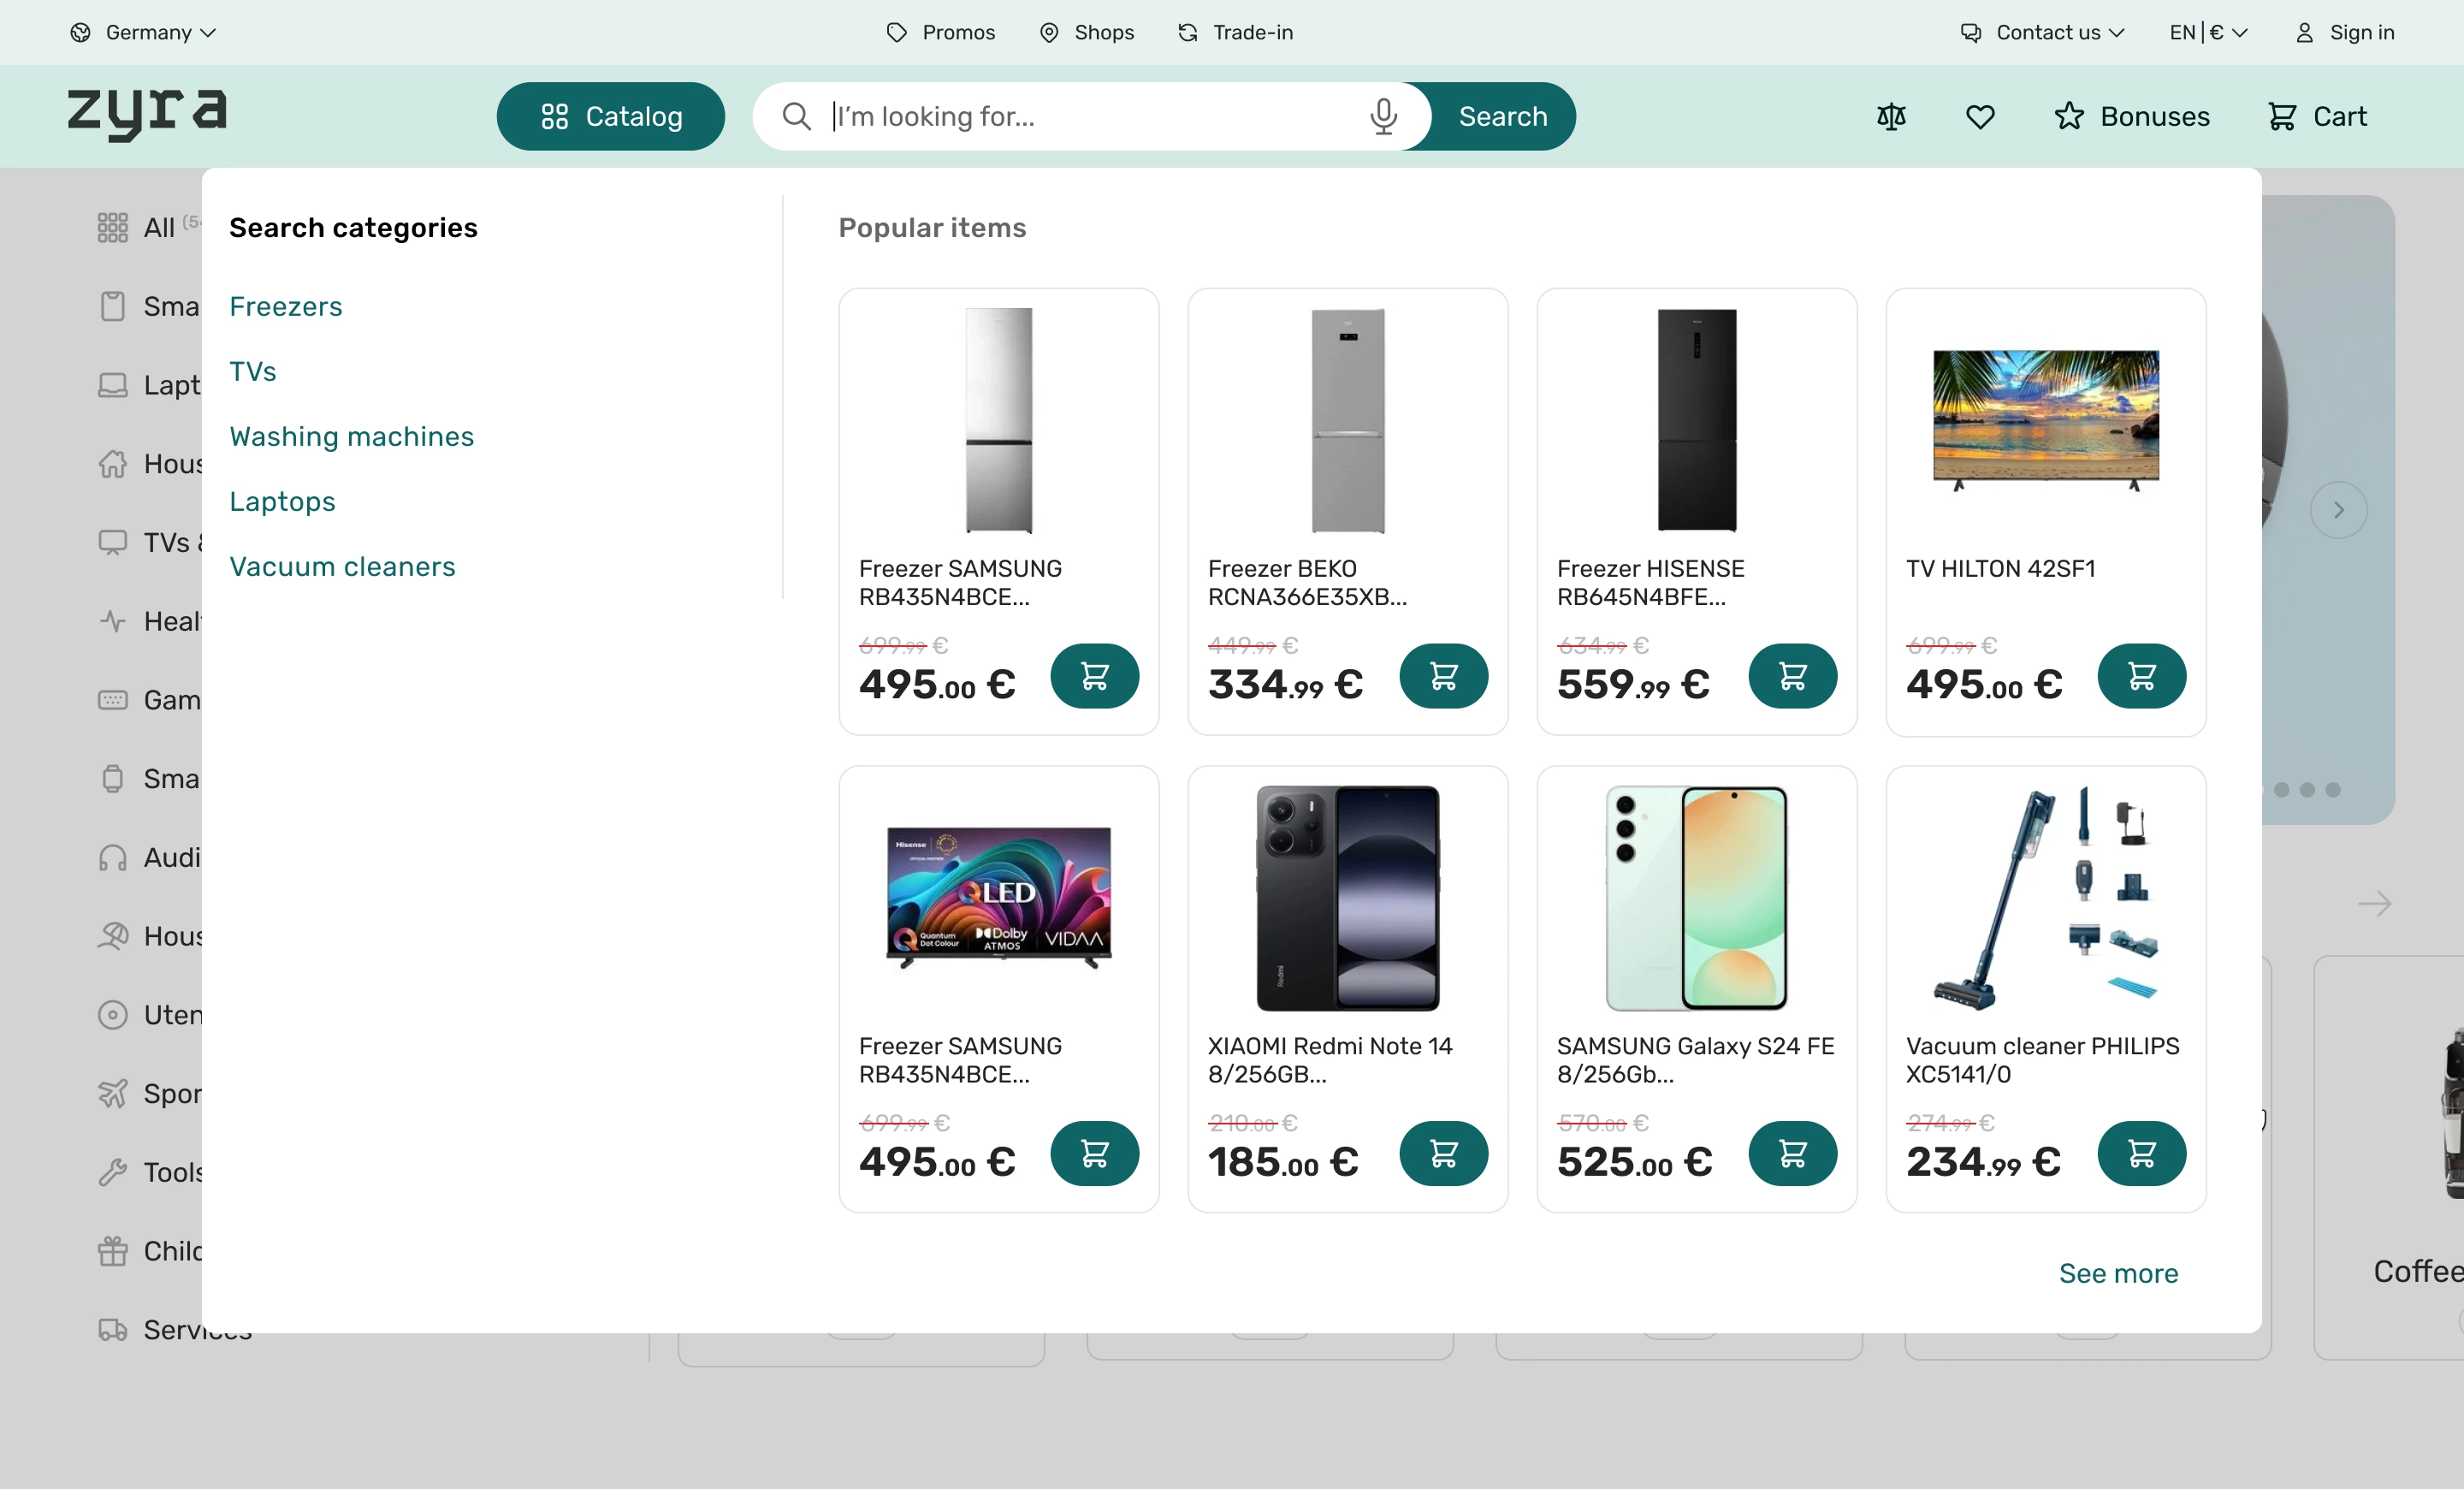Add Vacuum cleaner PHILIPS XC5141/0 to cart
The width and height of the screenshot is (2464, 1489).
pos(2142,1153)
